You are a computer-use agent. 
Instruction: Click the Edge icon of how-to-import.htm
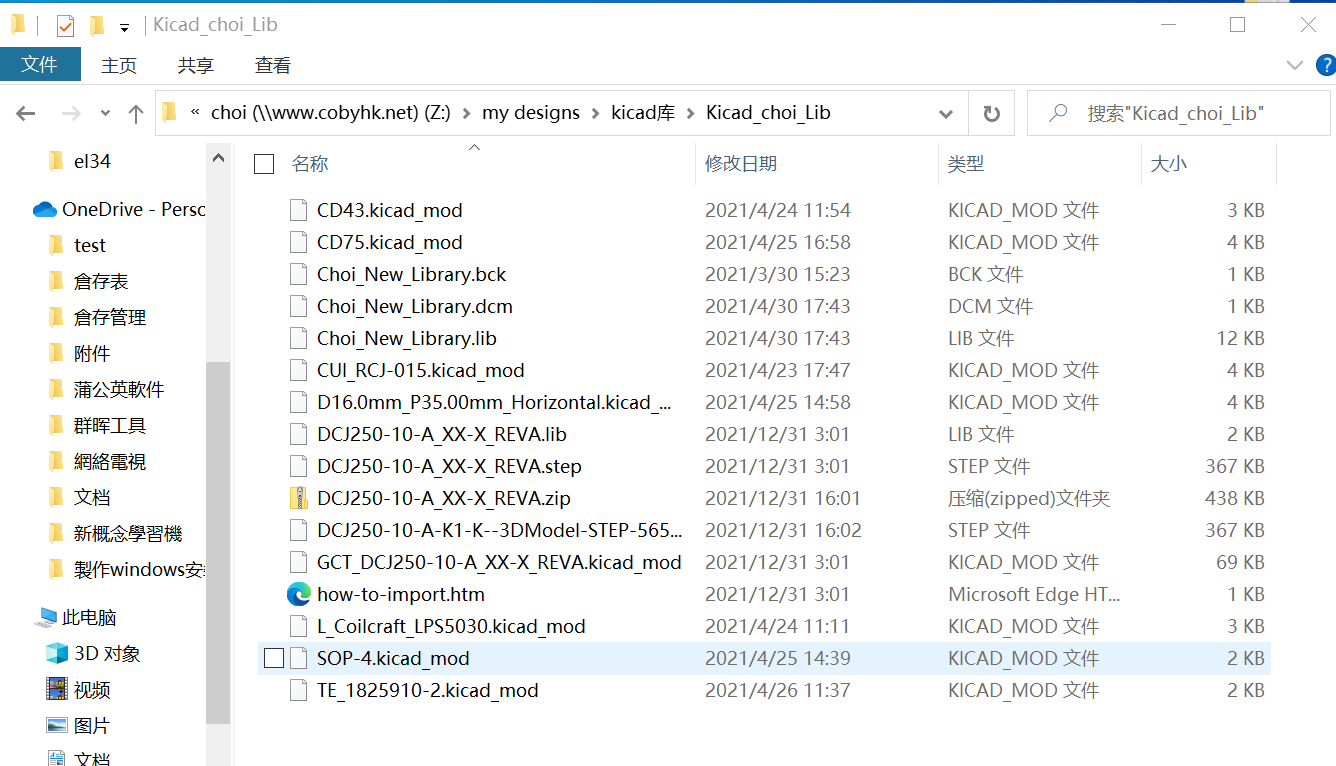click(x=298, y=594)
